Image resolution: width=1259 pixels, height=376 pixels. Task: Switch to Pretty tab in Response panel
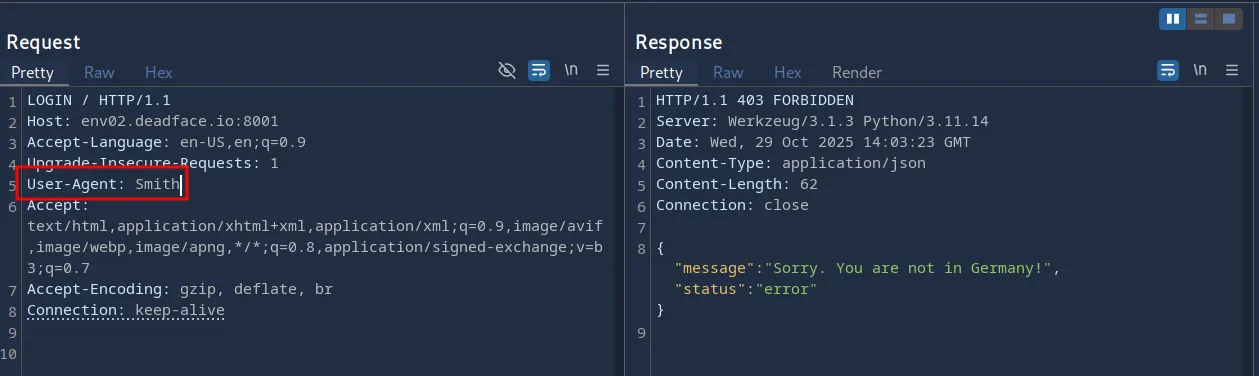(x=661, y=72)
